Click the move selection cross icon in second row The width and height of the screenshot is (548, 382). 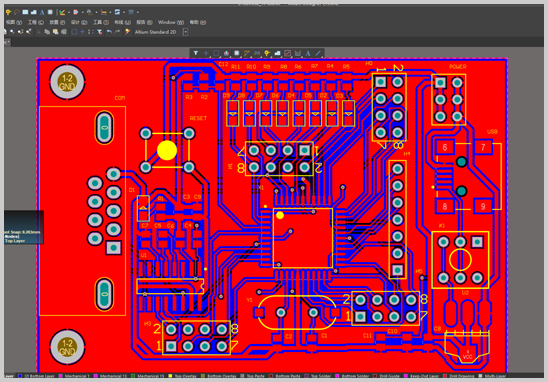[82, 32]
